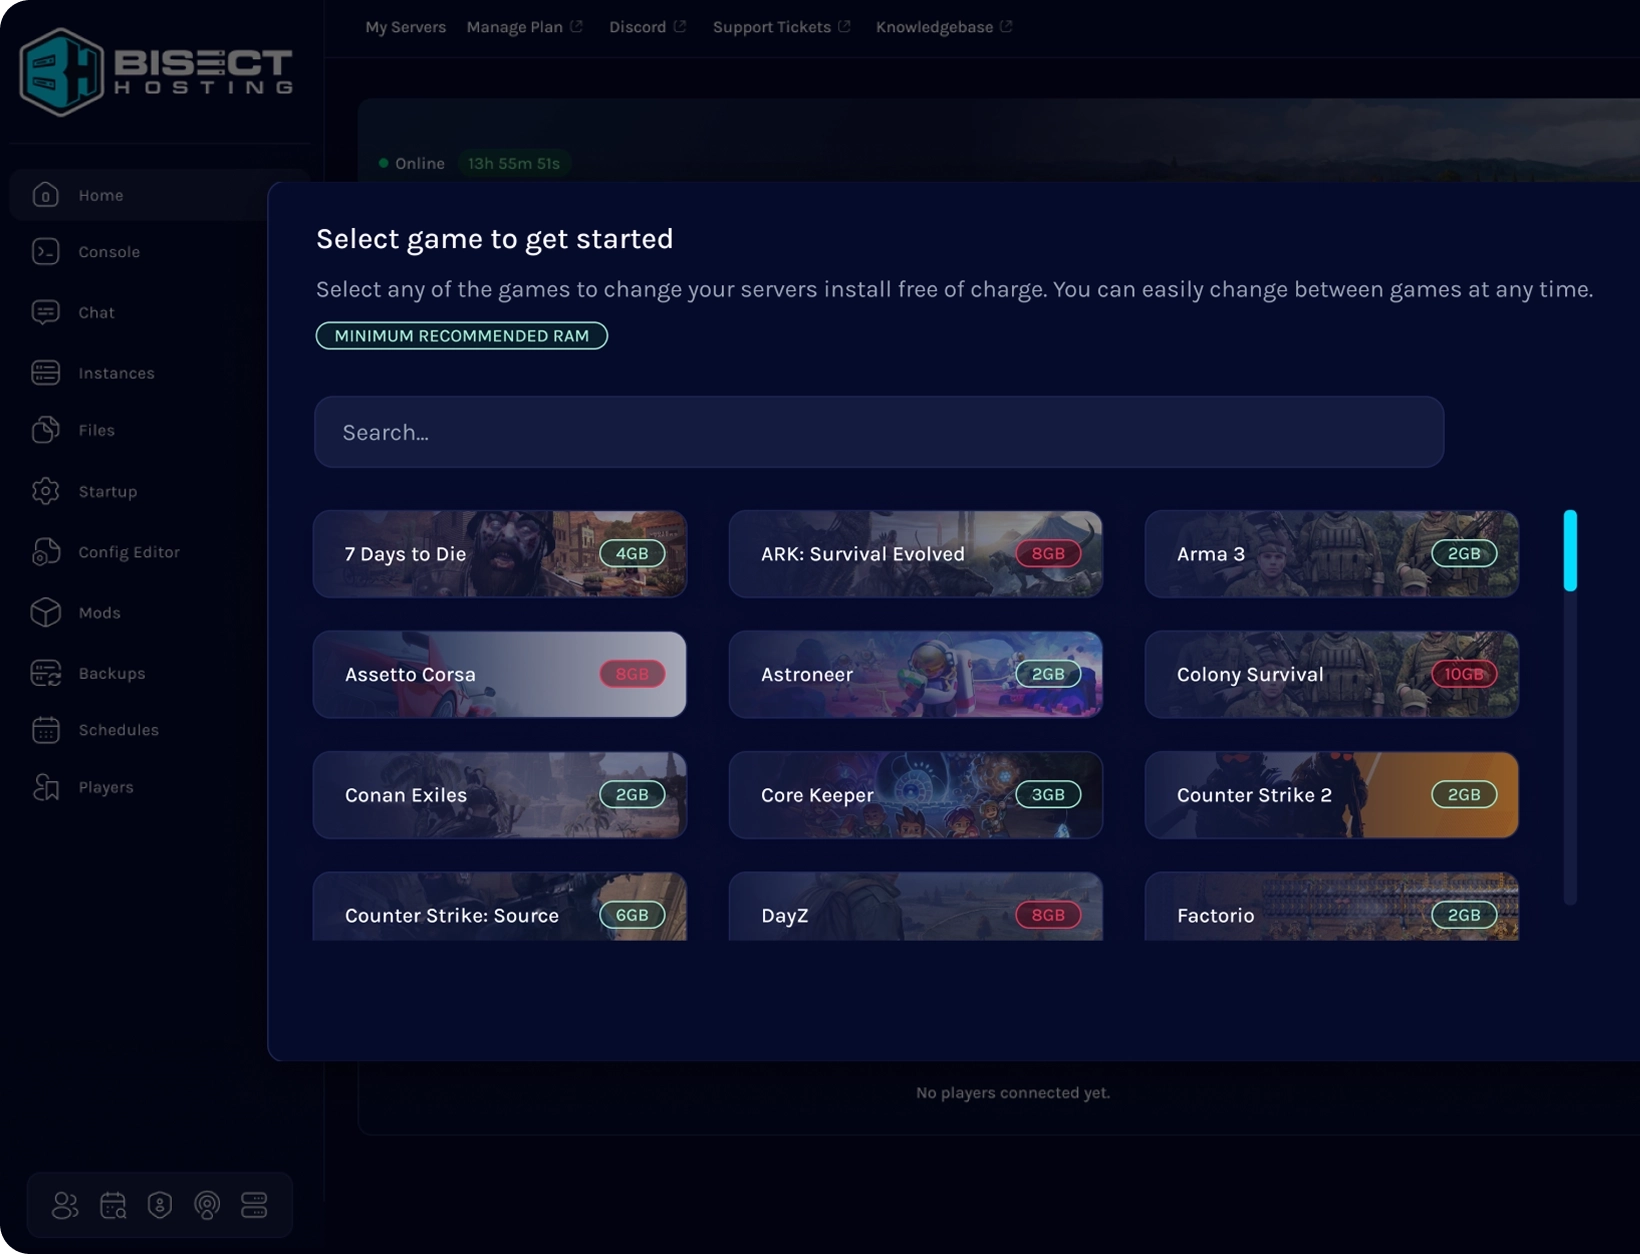Viewport: 1640px width, 1254px height.
Task: Click the calendar search icon in bottom toolbar
Action: tap(113, 1205)
